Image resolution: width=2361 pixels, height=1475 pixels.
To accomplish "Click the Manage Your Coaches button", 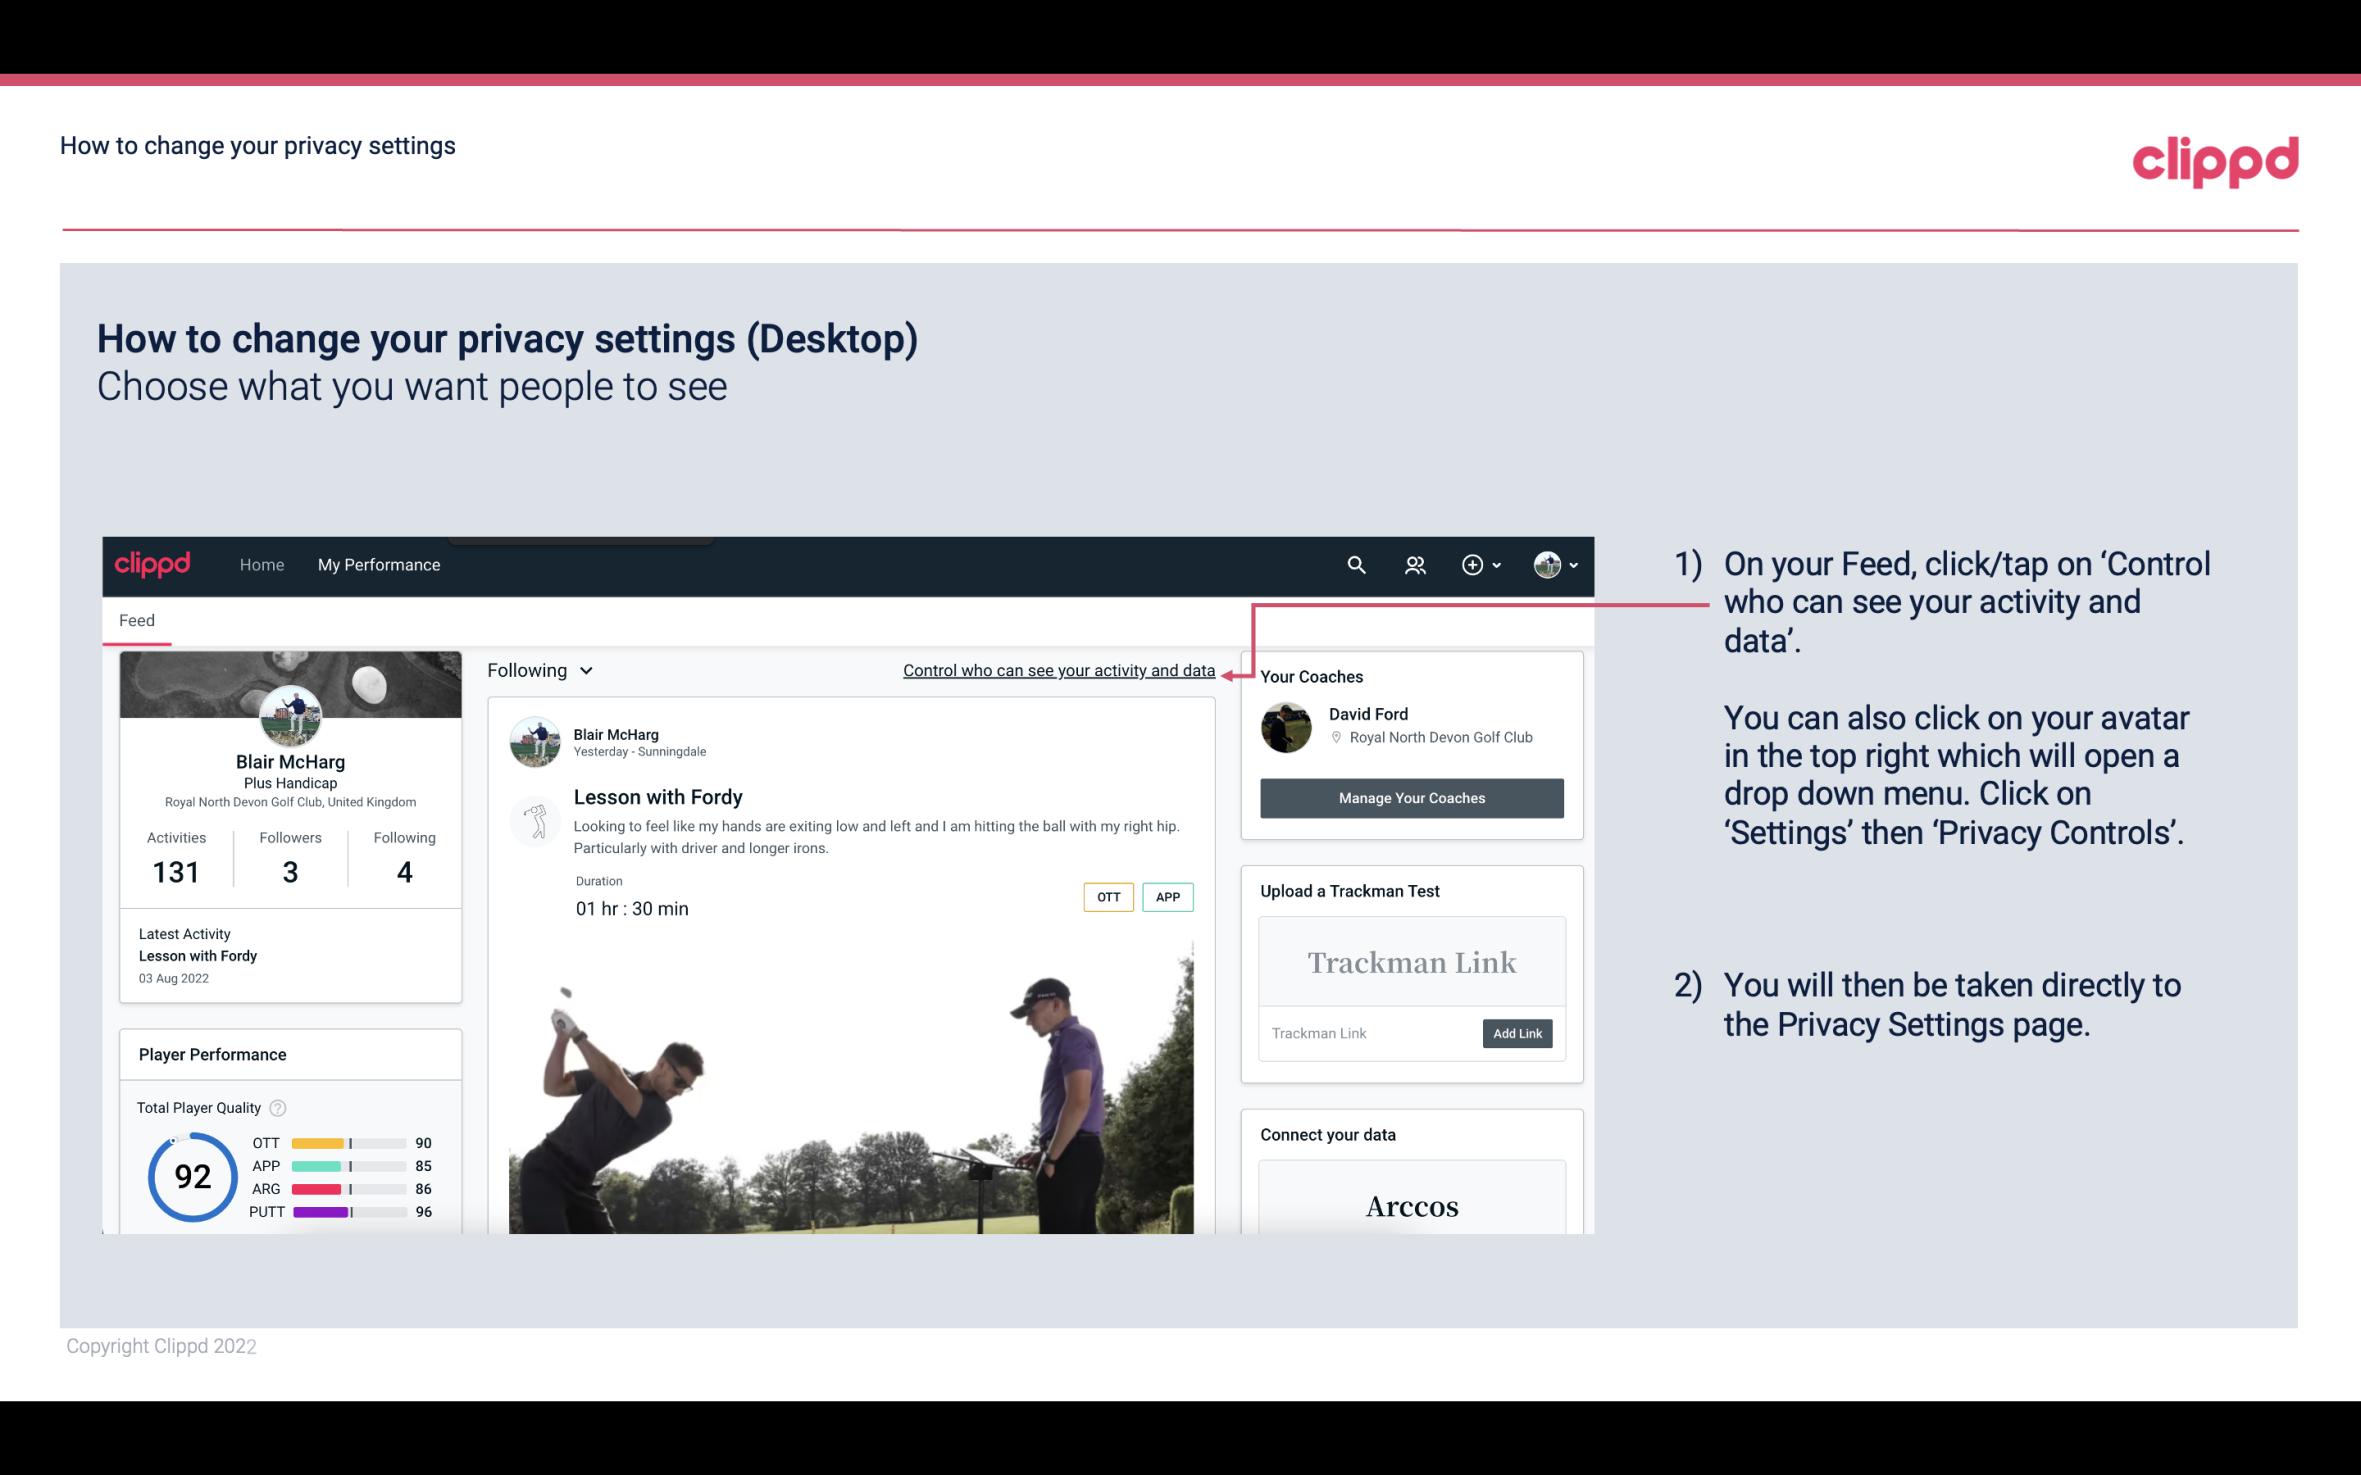I will click(x=1410, y=799).
